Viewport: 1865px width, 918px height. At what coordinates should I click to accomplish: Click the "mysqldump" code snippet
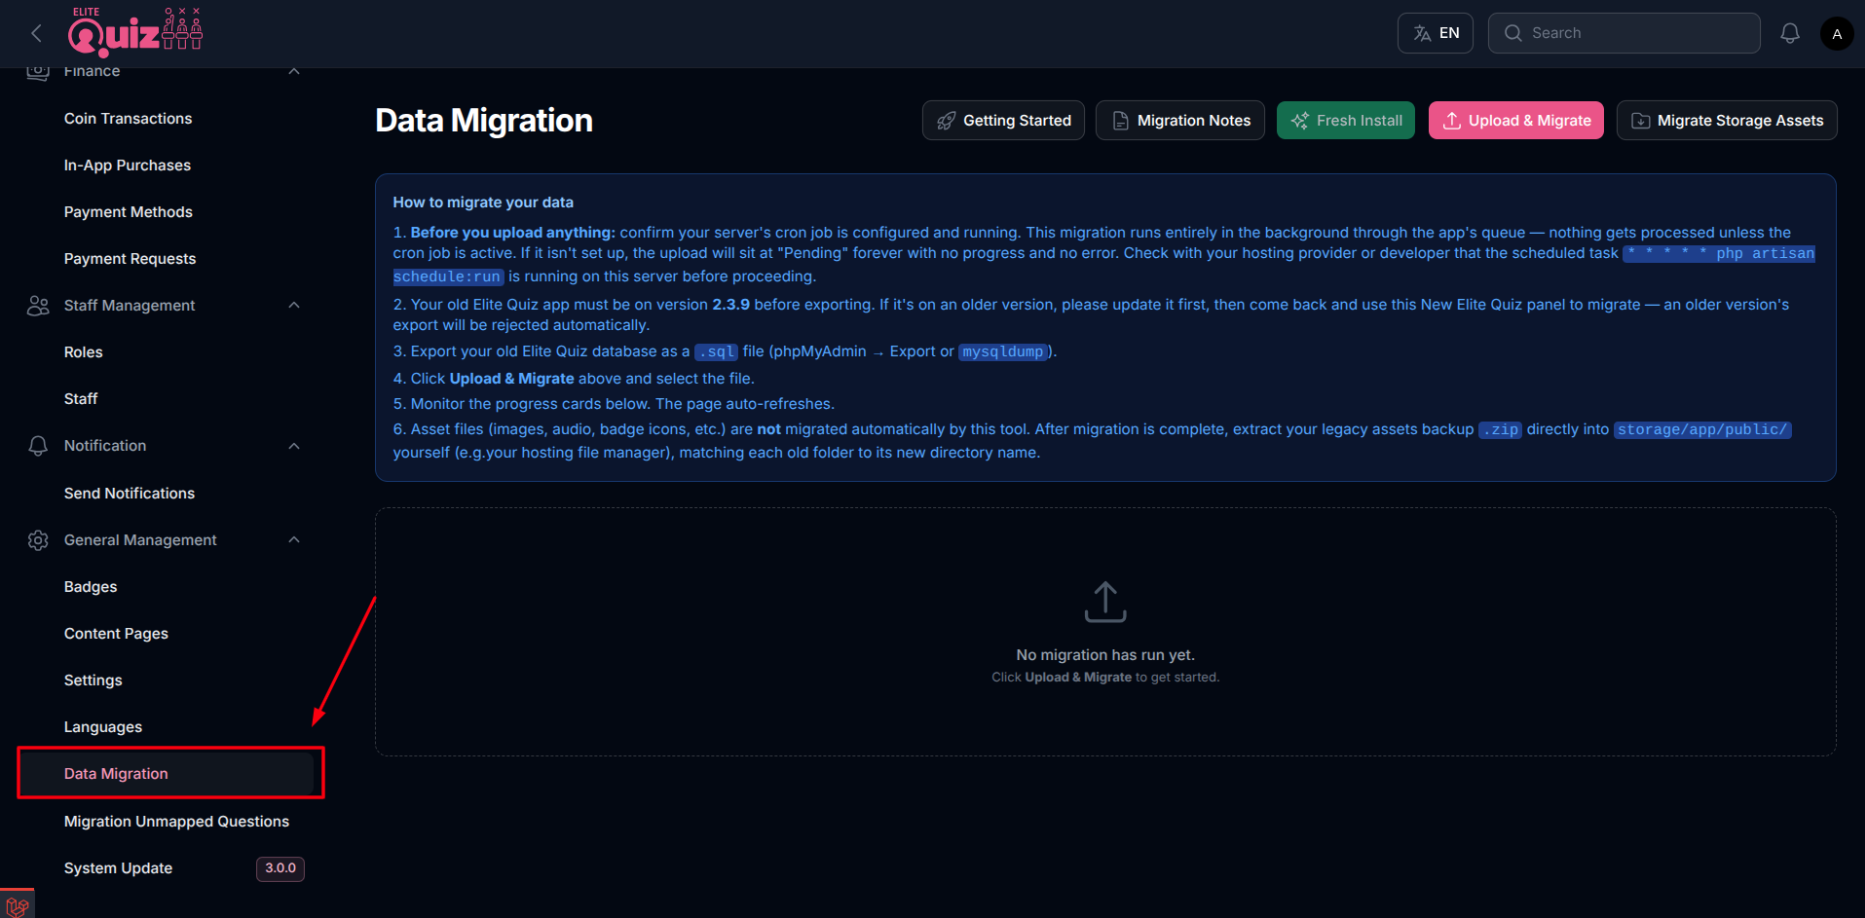click(1003, 352)
